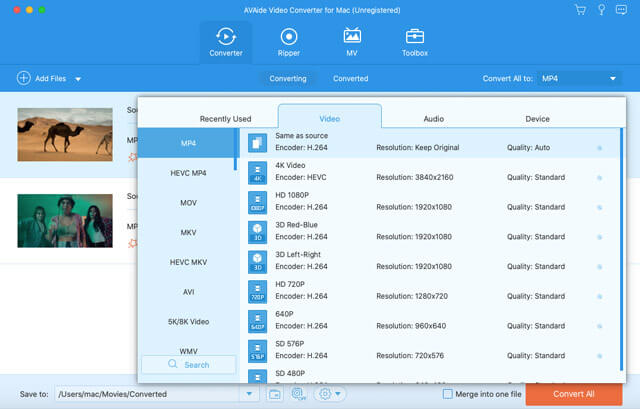Screen dimensions: 640x409
Task: Expand the Save to path dropdown
Action: 249,394
